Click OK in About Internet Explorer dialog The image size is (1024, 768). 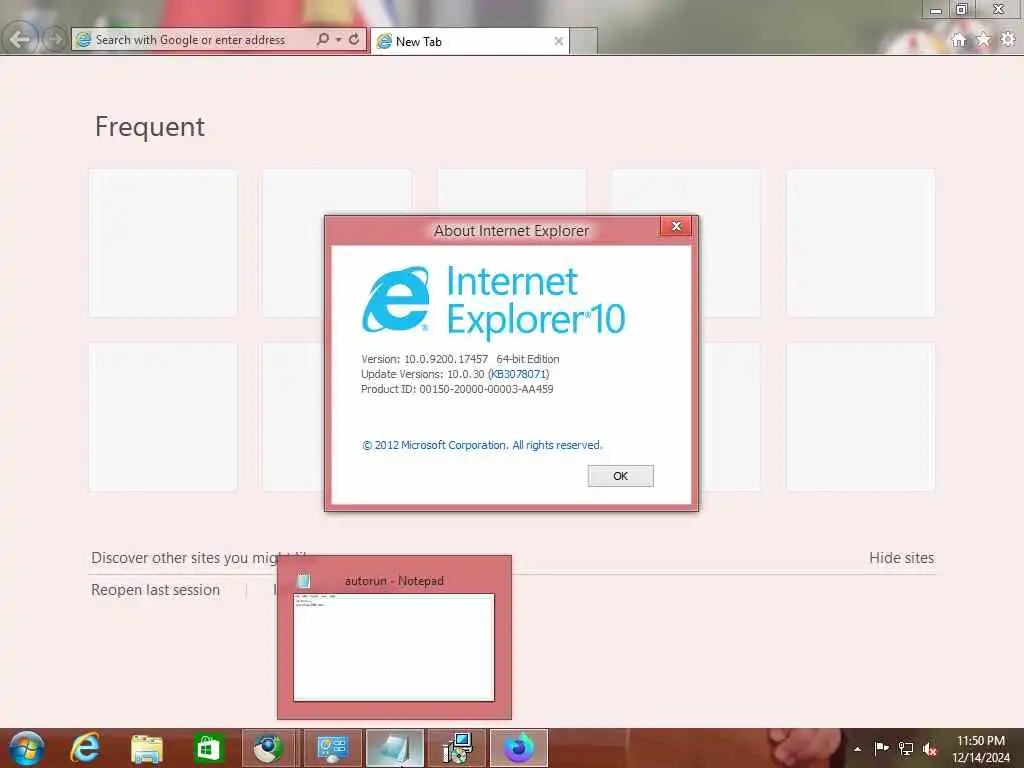pos(620,476)
